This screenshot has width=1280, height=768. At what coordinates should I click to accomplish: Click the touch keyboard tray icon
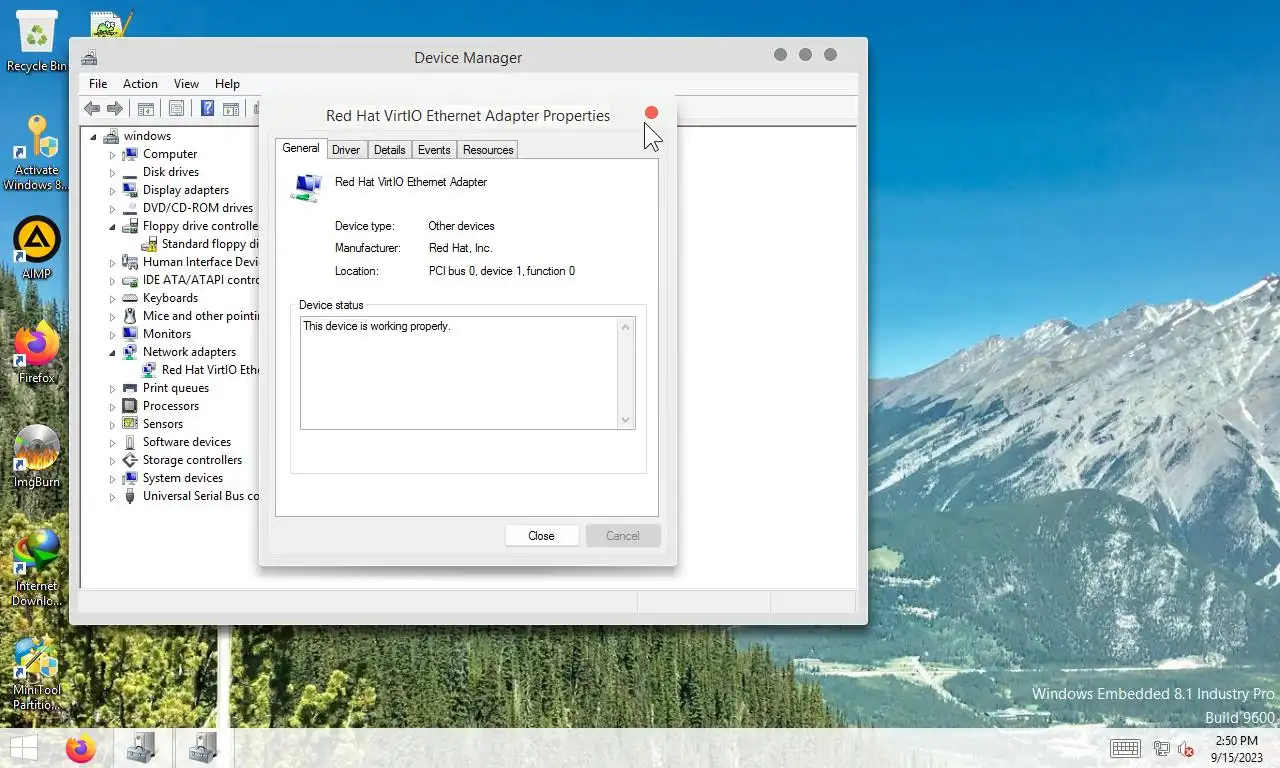[x=1125, y=748]
